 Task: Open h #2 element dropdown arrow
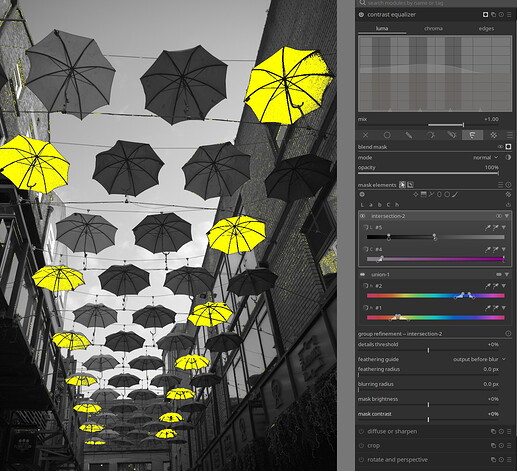[504, 286]
